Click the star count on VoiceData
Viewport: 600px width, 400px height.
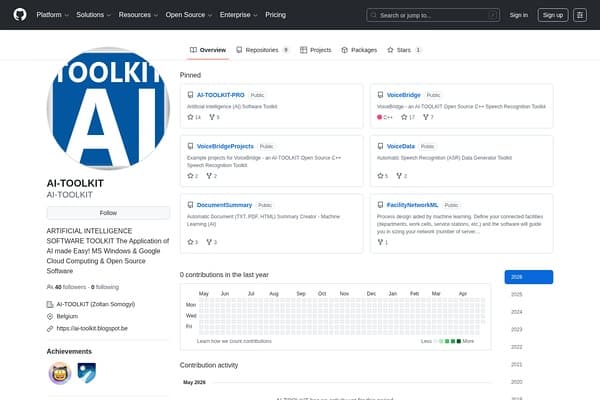[x=383, y=176]
